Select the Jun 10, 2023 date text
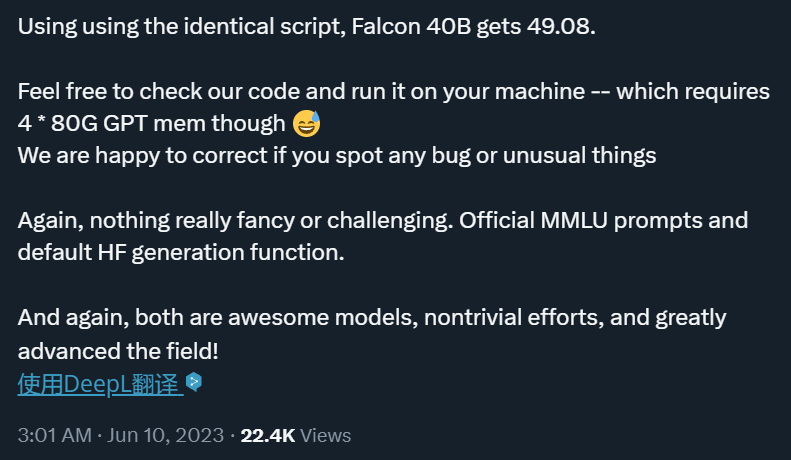Image resolution: width=791 pixels, height=460 pixels. click(165, 435)
